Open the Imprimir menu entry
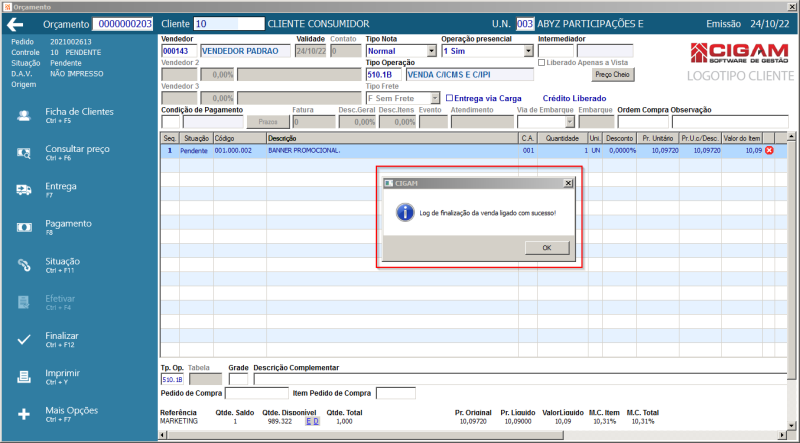The image size is (800, 443). (62, 377)
